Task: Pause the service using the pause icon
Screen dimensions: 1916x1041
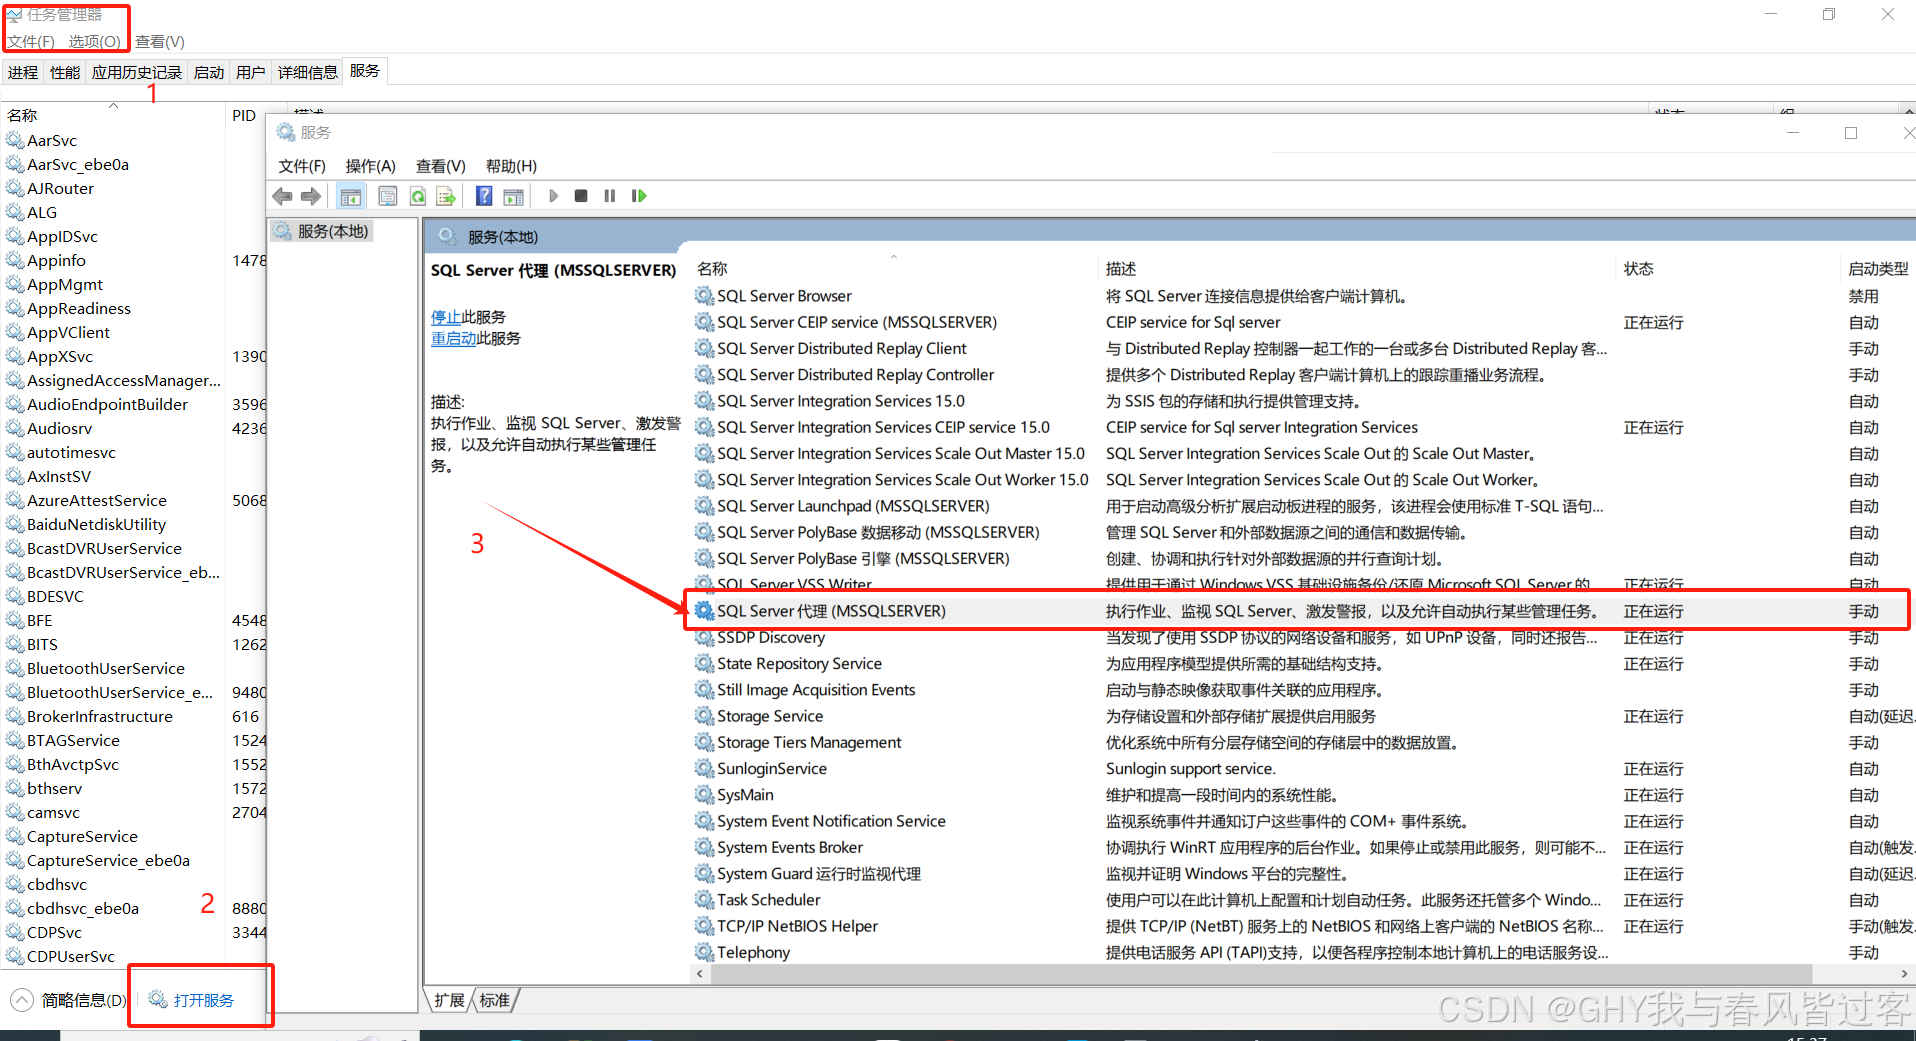Action: click(609, 196)
